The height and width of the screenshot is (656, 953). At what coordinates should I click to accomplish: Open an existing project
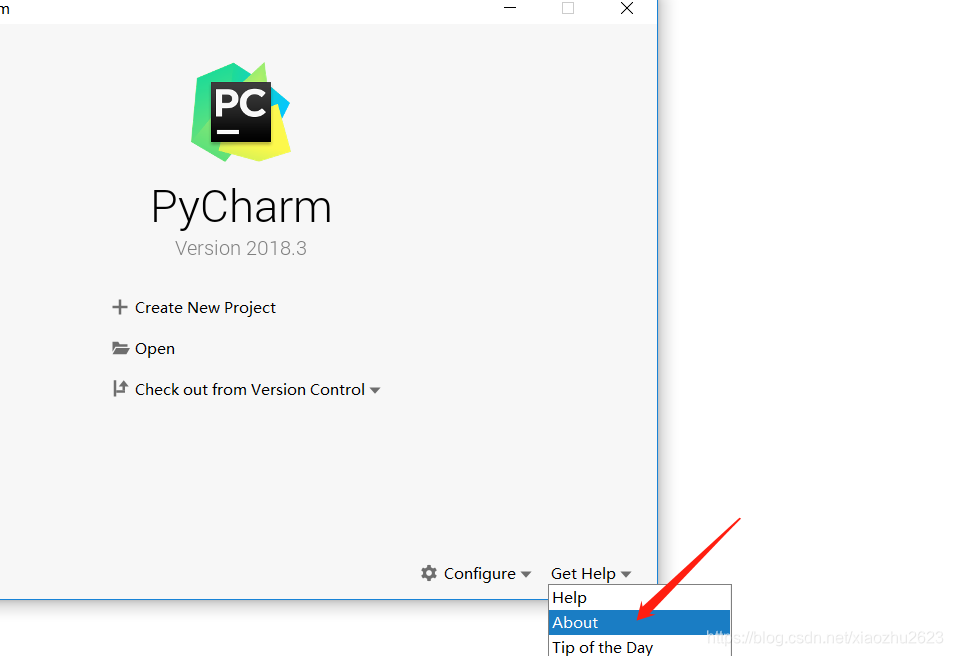click(155, 348)
